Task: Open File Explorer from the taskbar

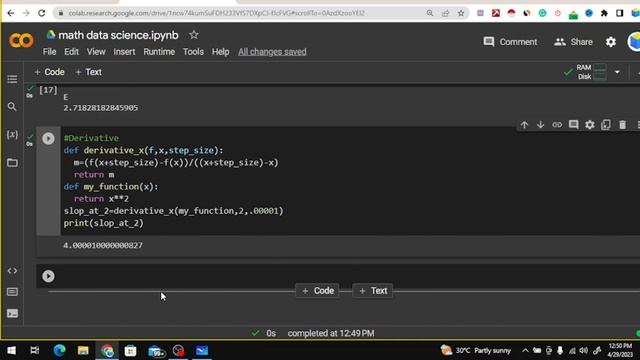Action: (83, 351)
